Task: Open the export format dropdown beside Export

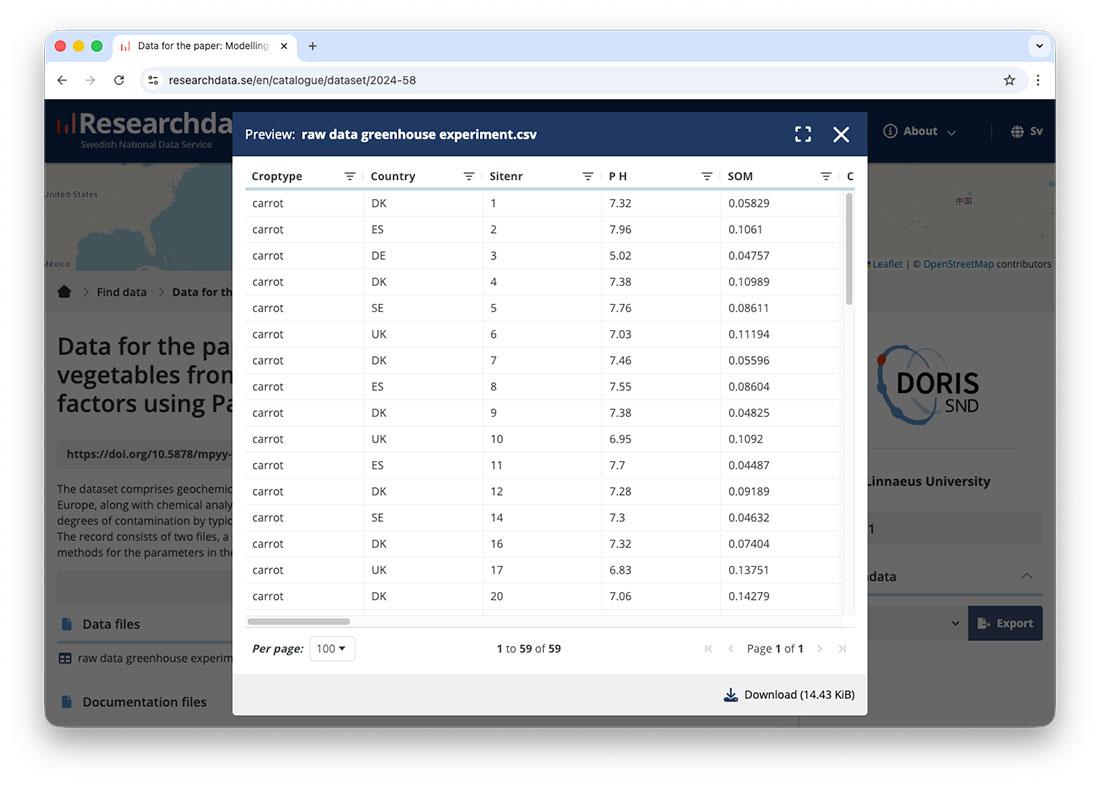Action: pyautogui.click(x=955, y=623)
